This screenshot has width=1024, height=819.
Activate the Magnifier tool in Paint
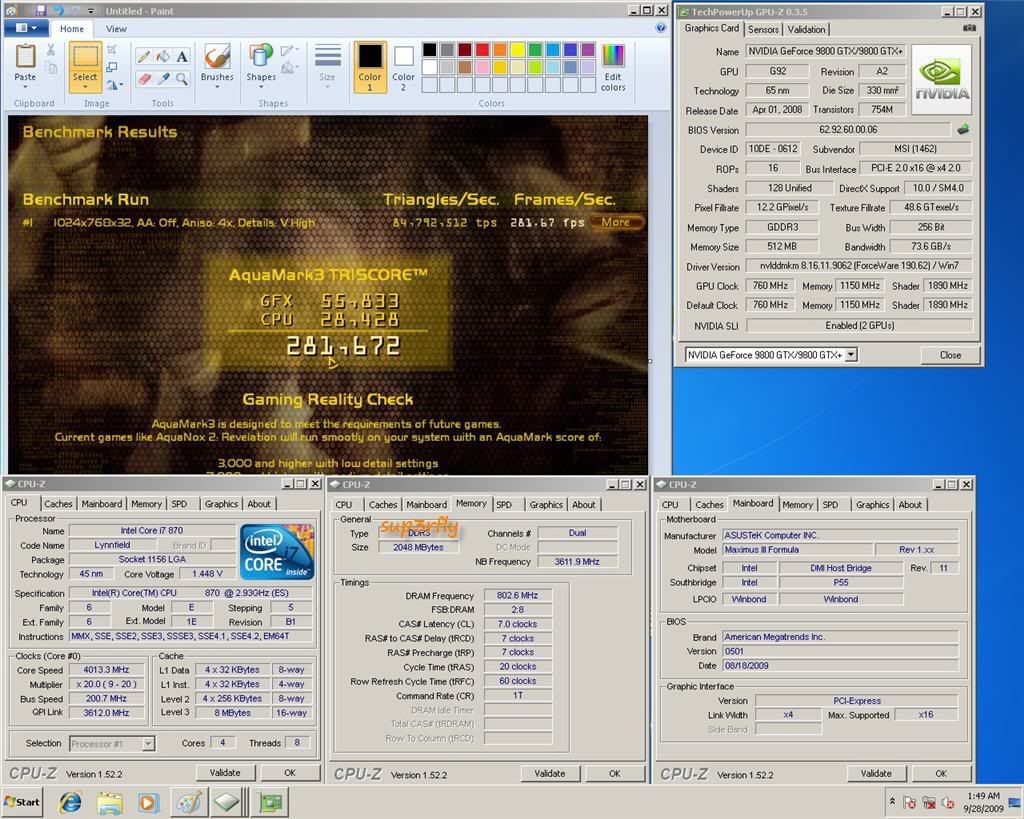(x=182, y=78)
